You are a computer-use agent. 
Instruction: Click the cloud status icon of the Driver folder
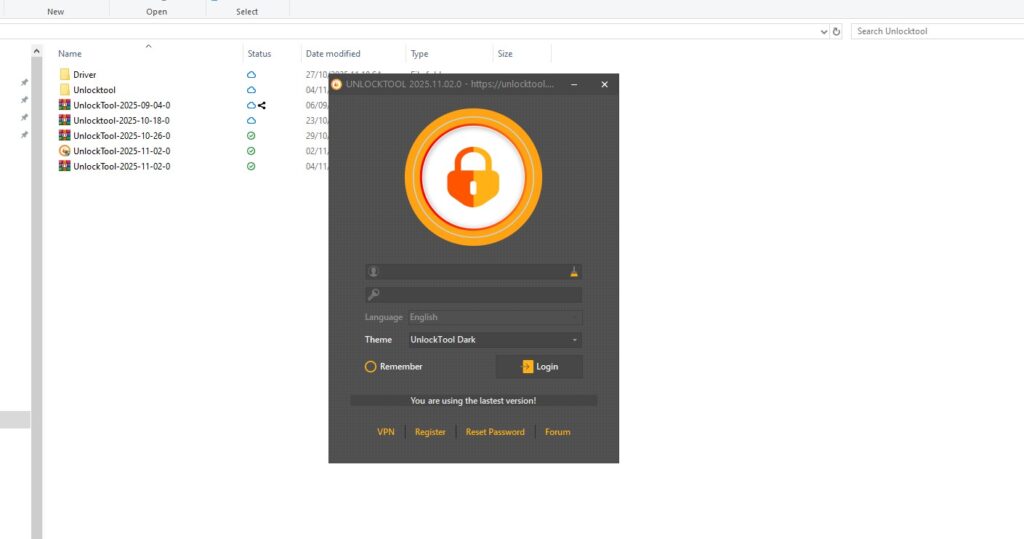click(x=251, y=75)
